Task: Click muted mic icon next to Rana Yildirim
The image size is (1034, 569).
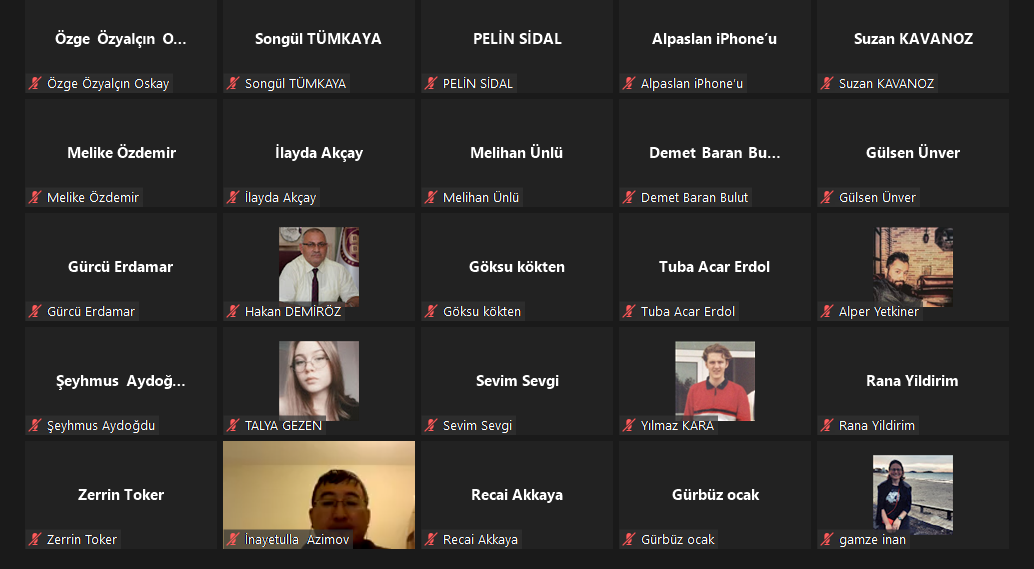Action: pyautogui.click(x=827, y=425)
